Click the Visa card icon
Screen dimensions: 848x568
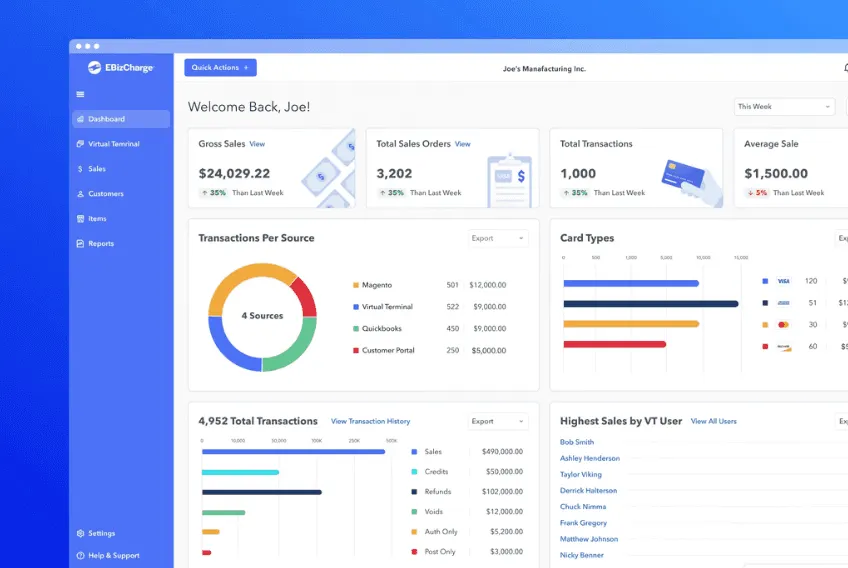click(784, 281)
